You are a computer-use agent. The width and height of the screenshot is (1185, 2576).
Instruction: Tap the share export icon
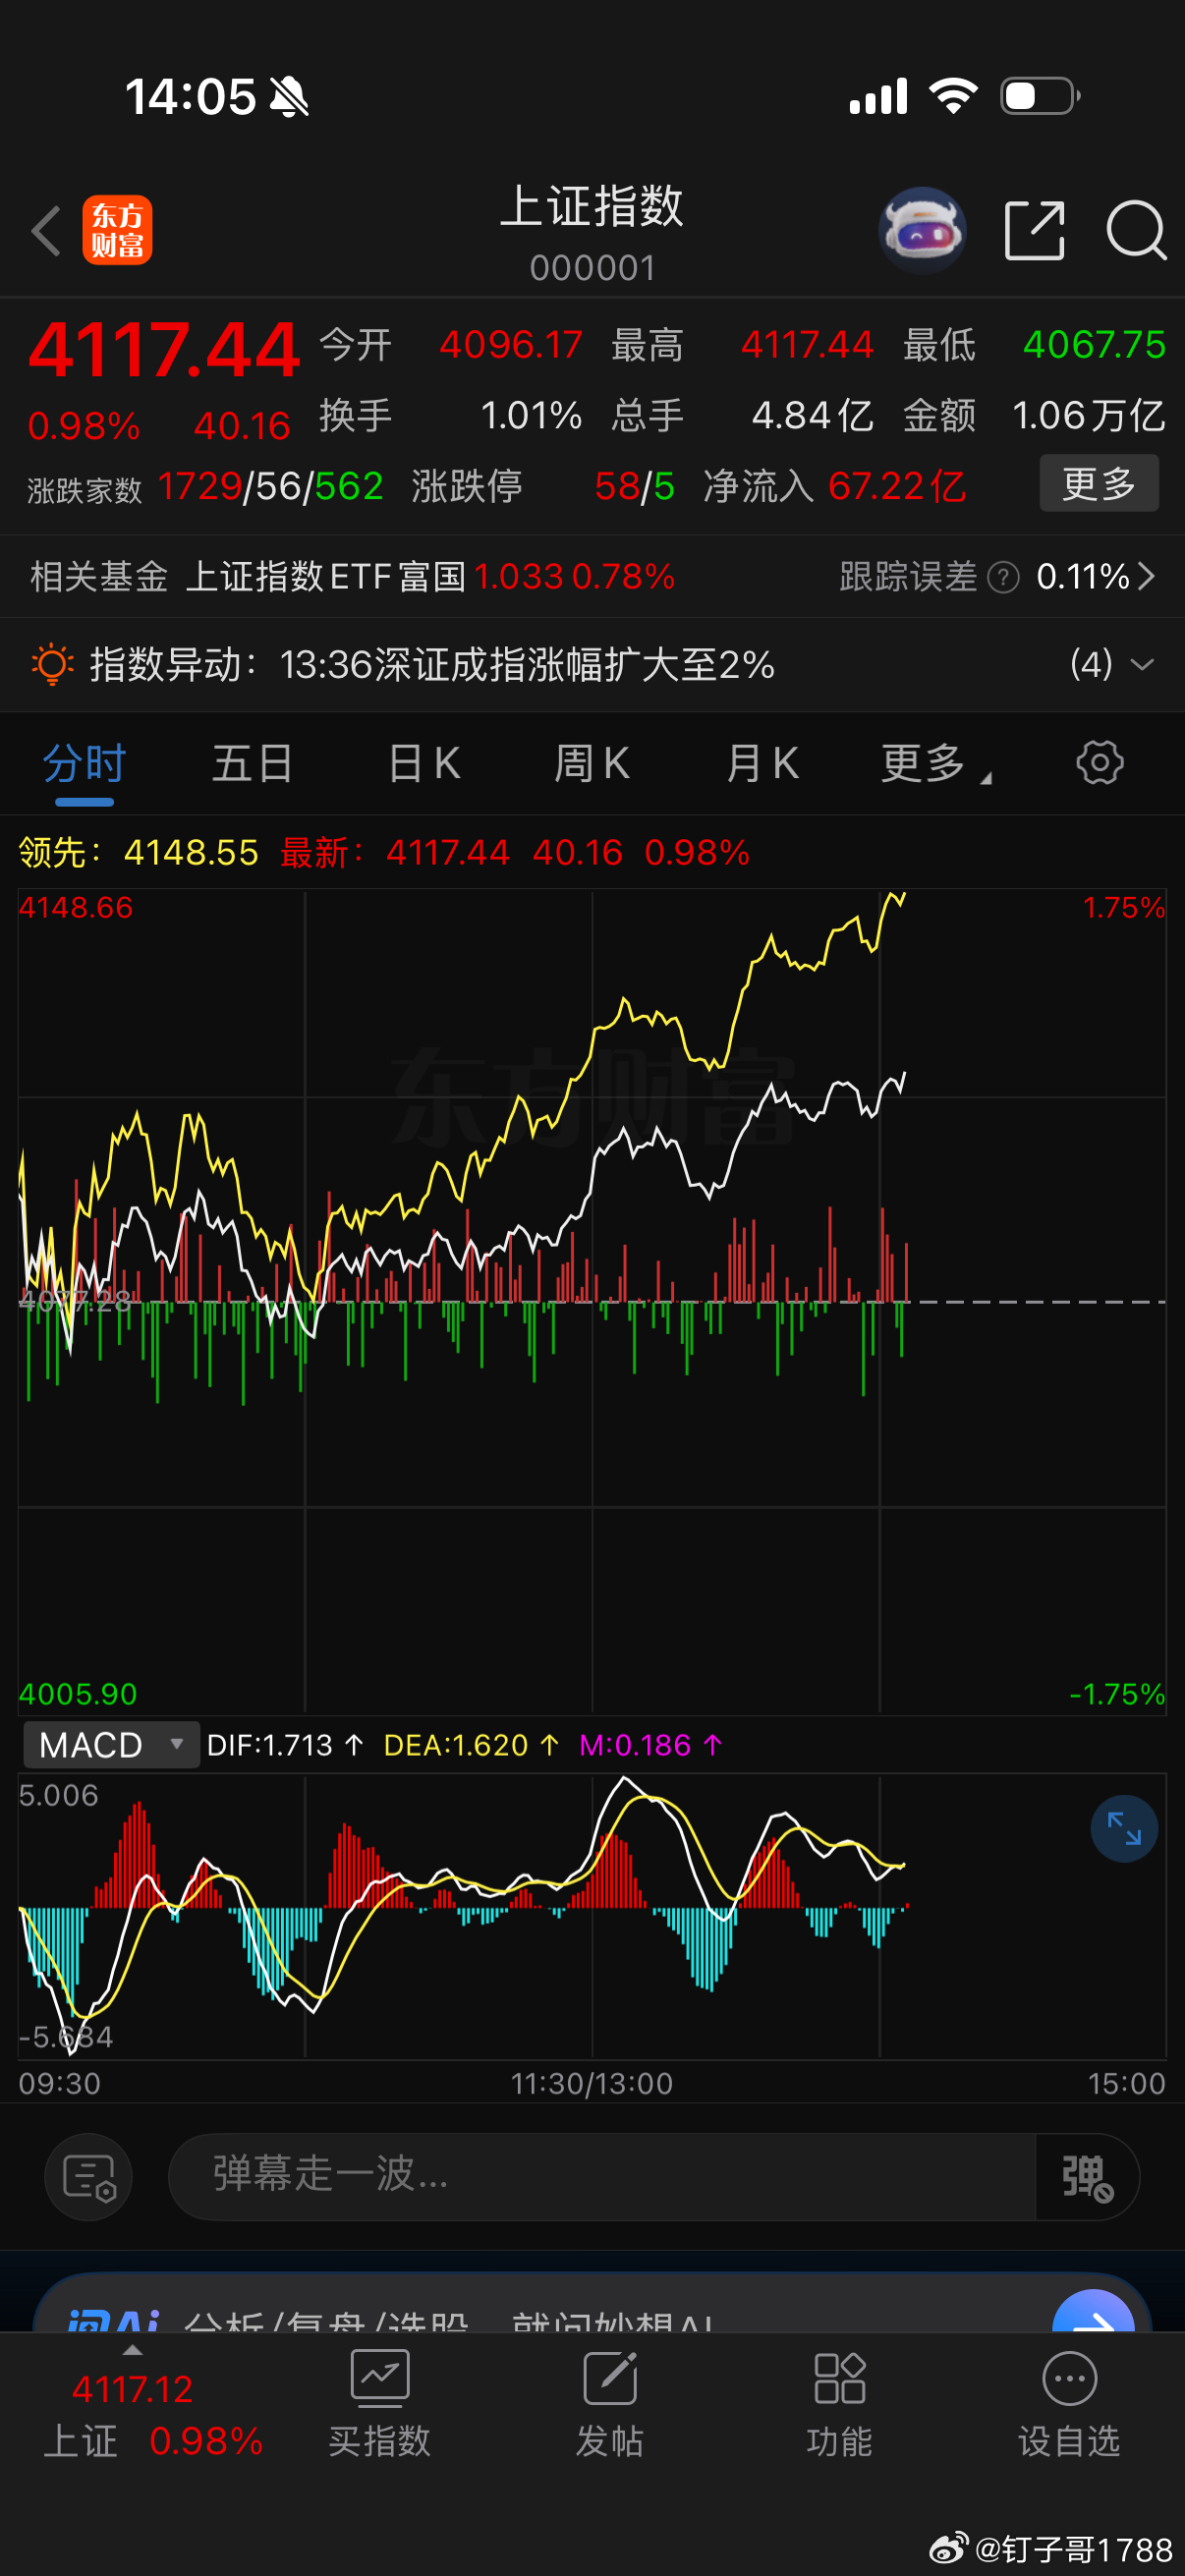(1034, 230)
